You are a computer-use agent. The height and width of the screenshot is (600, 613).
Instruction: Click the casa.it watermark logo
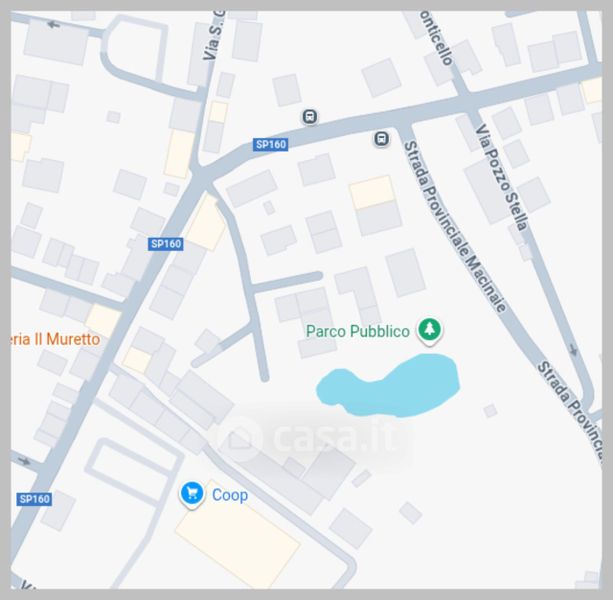(307, 436)
